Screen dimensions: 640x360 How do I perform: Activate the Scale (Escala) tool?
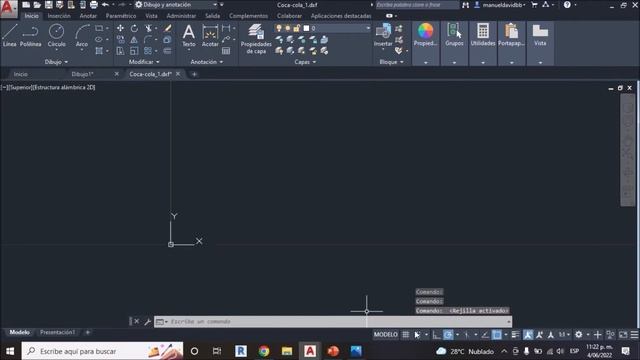(134, 51)
